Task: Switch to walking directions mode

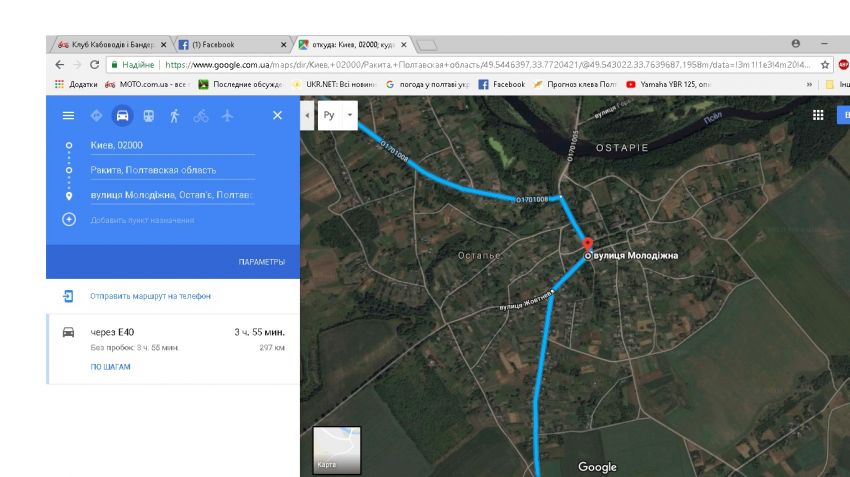Action: click(174, 116)
